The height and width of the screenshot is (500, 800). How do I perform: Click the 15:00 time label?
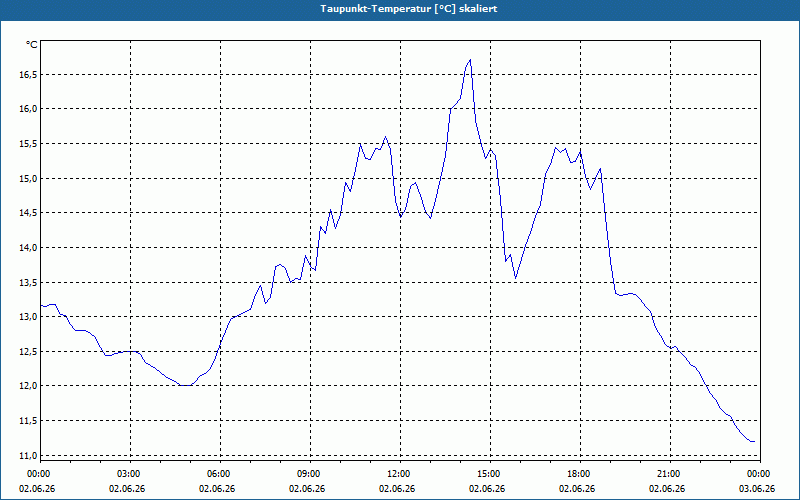click(x=490, y=474)
